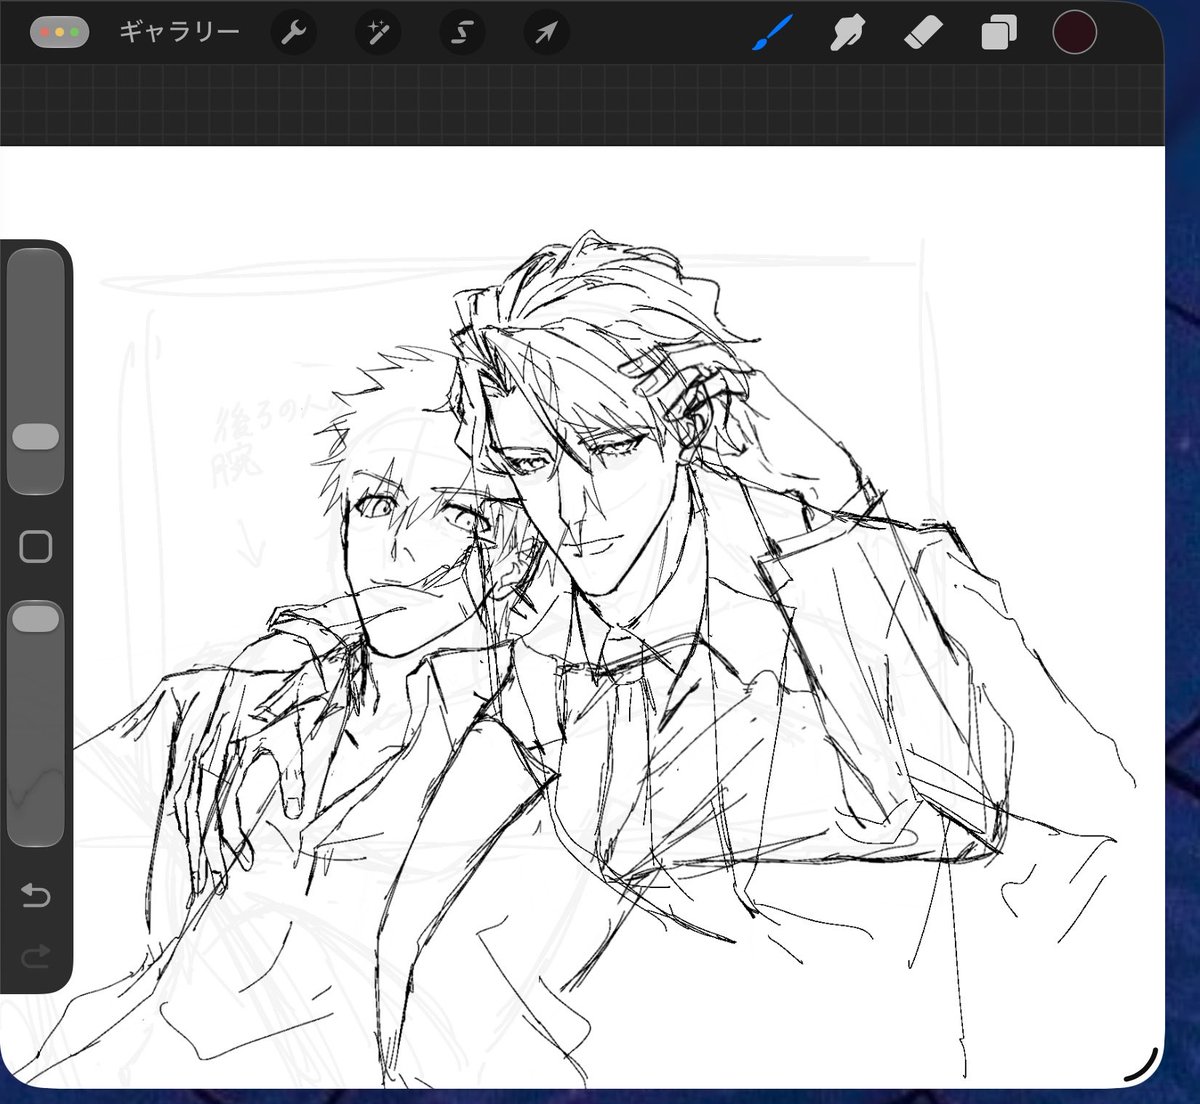Click the canvas corner resize handle arc

1141,1066
